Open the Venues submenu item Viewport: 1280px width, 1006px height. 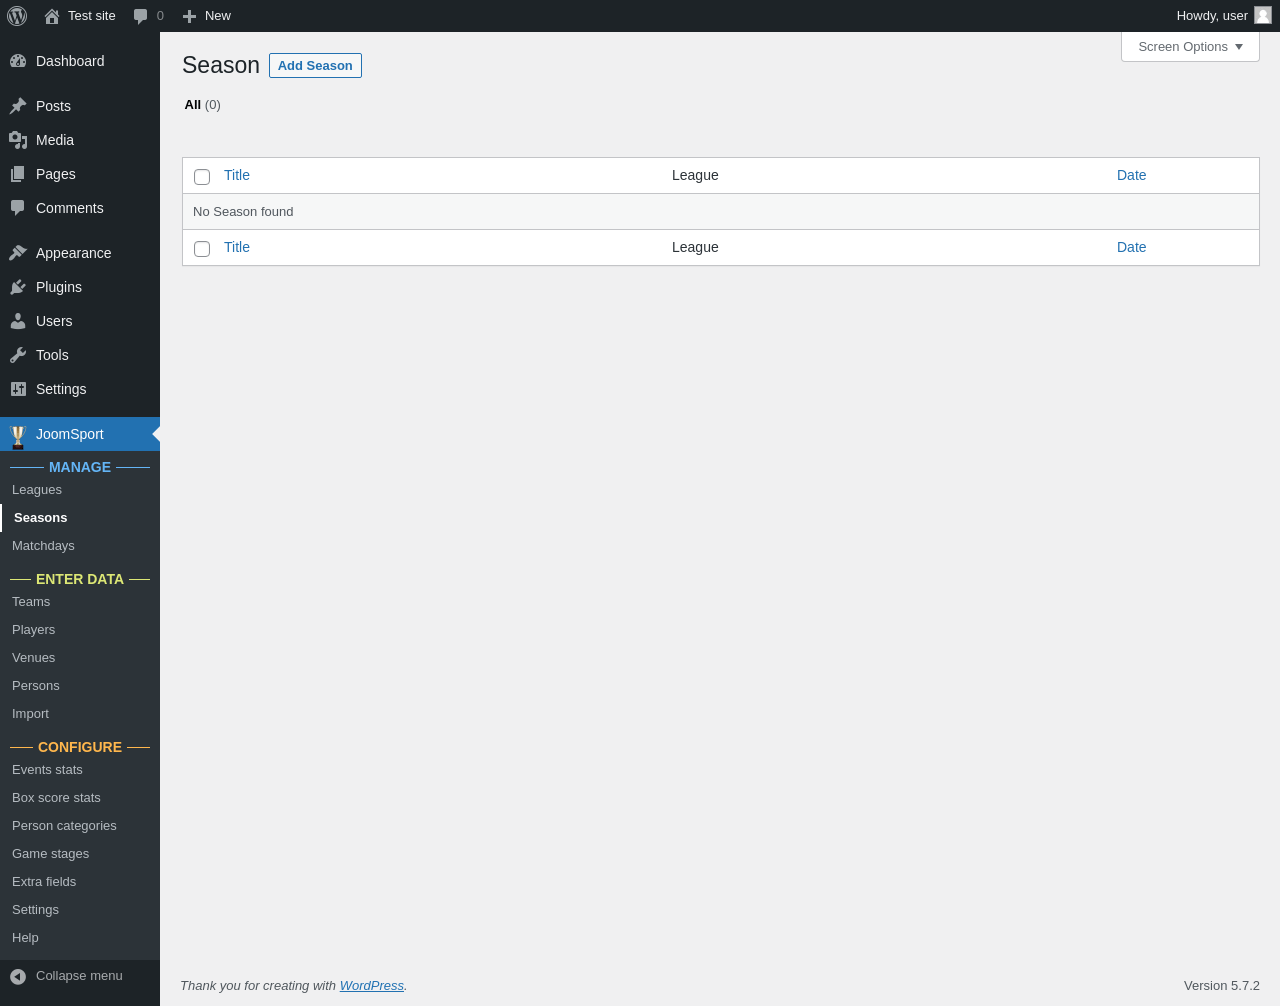coord(33,658)
